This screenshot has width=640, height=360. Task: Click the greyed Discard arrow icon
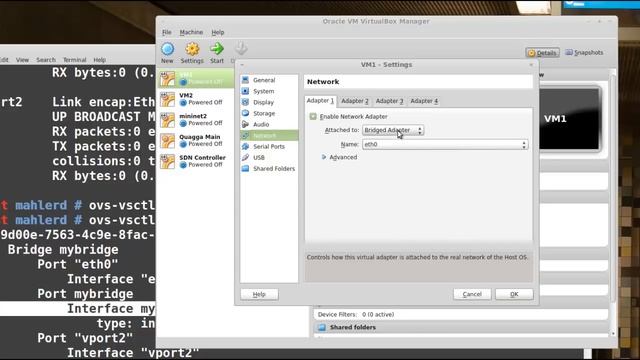click(241, 49)
